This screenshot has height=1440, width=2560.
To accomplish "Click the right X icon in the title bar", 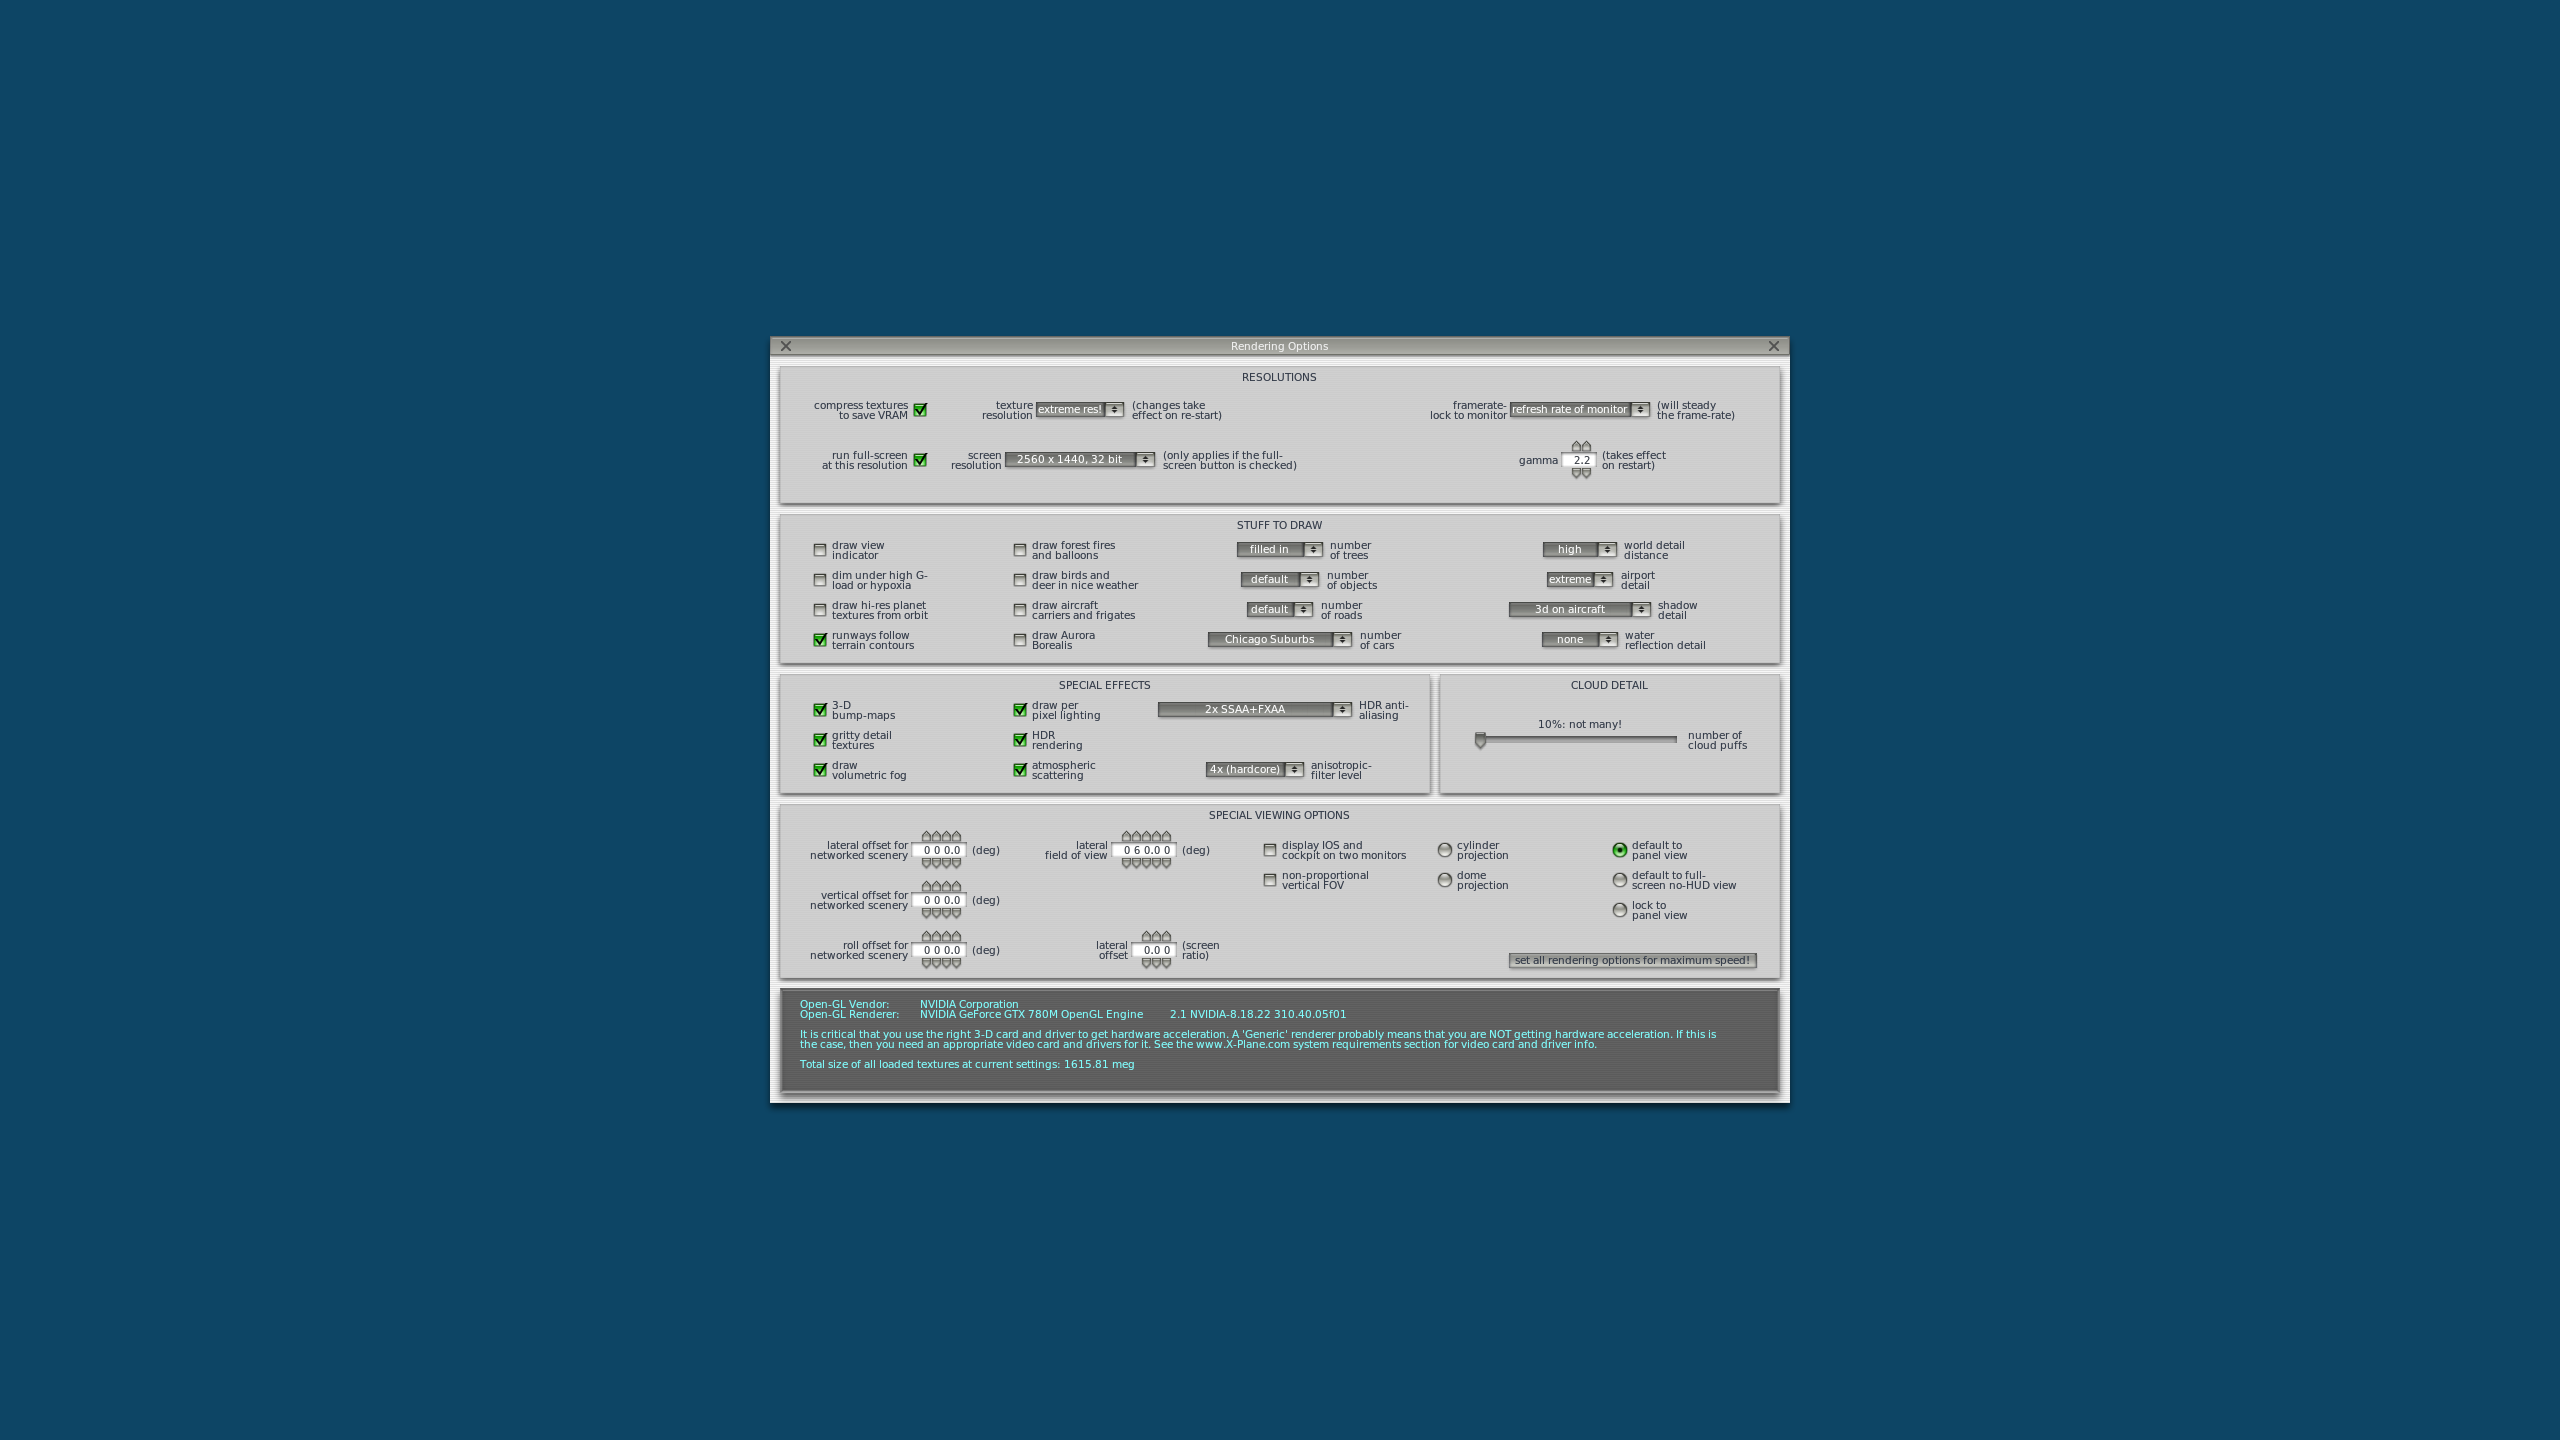I will 1774,346.
